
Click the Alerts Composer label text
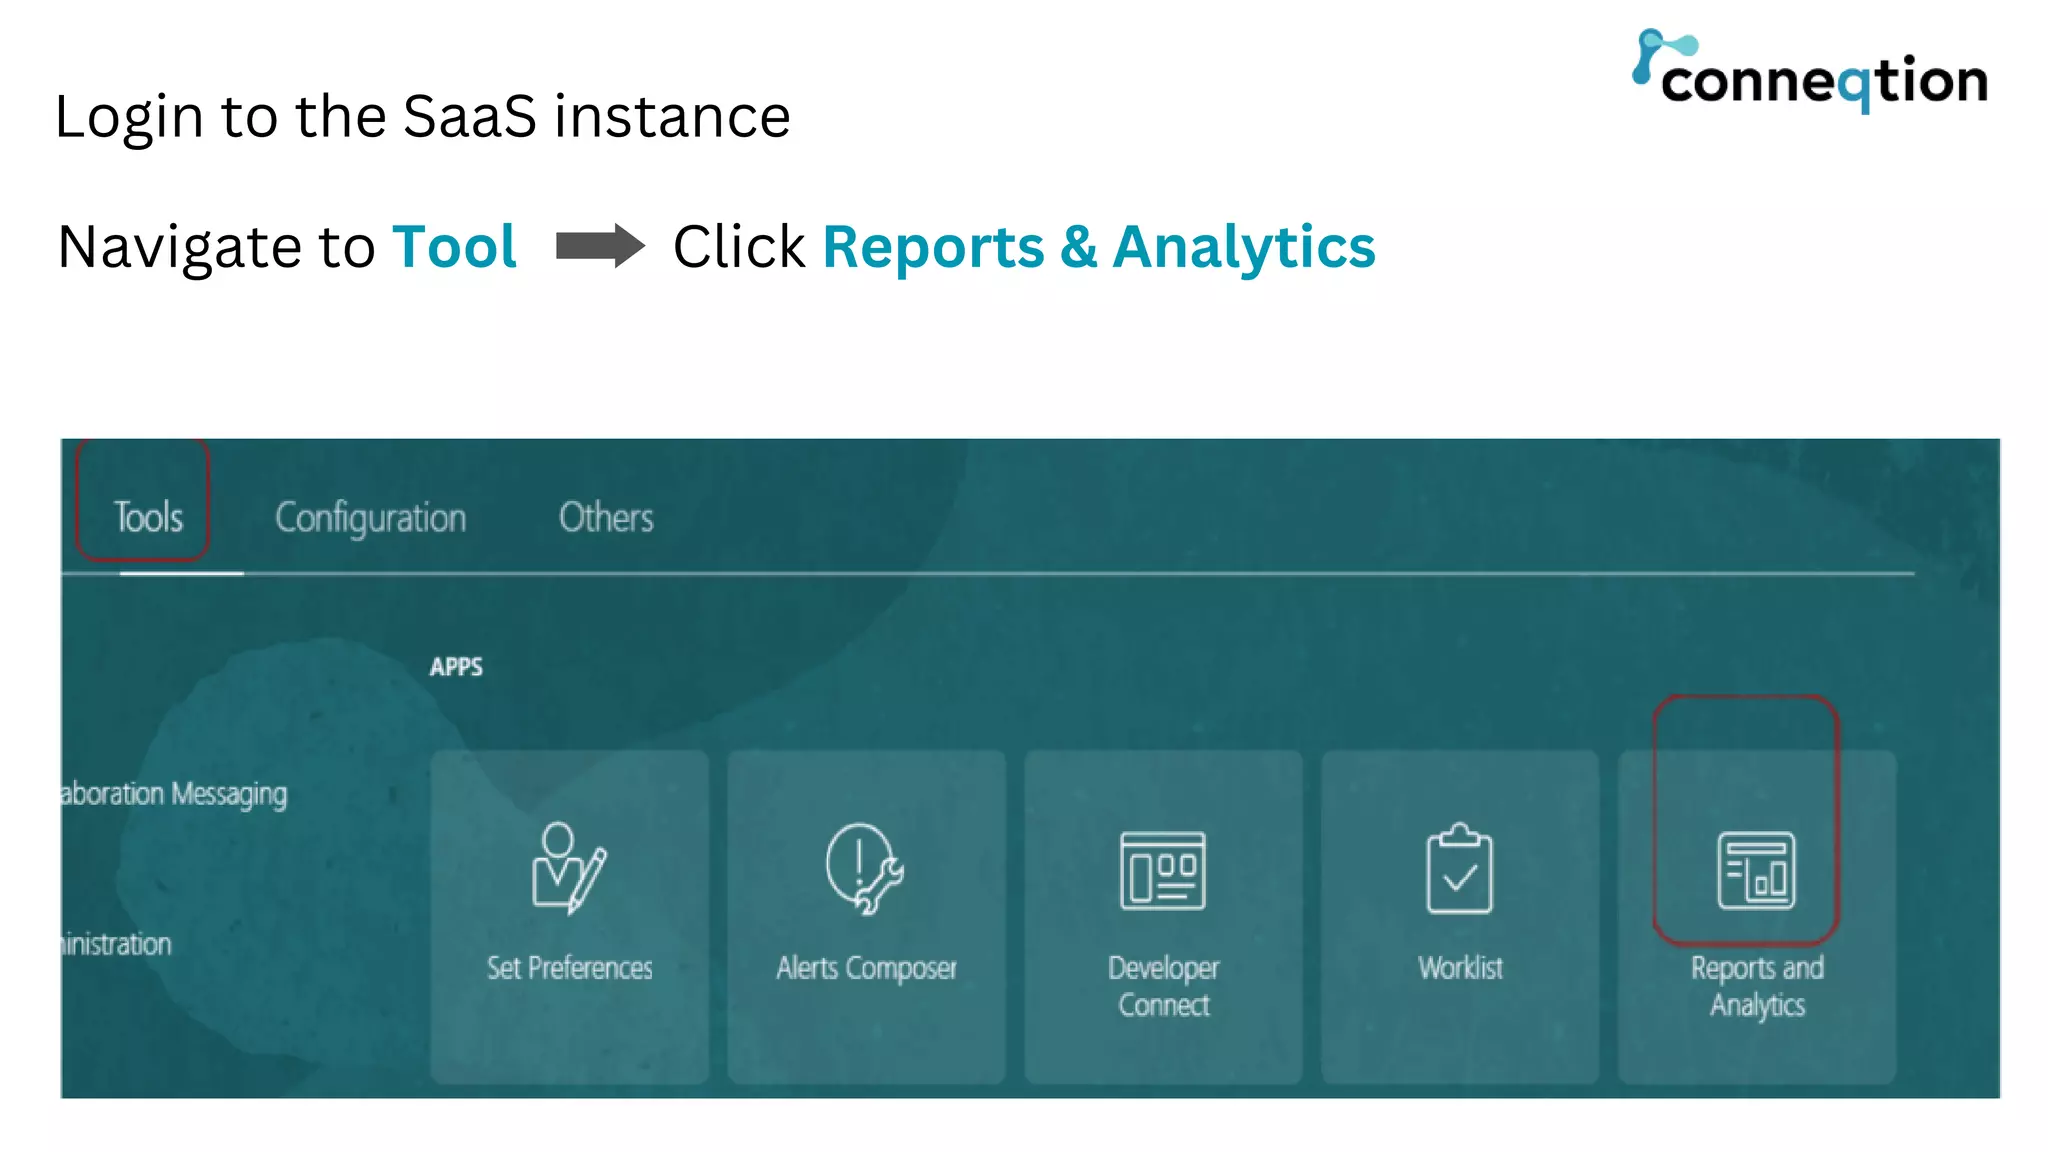click(x=866, y=968)
